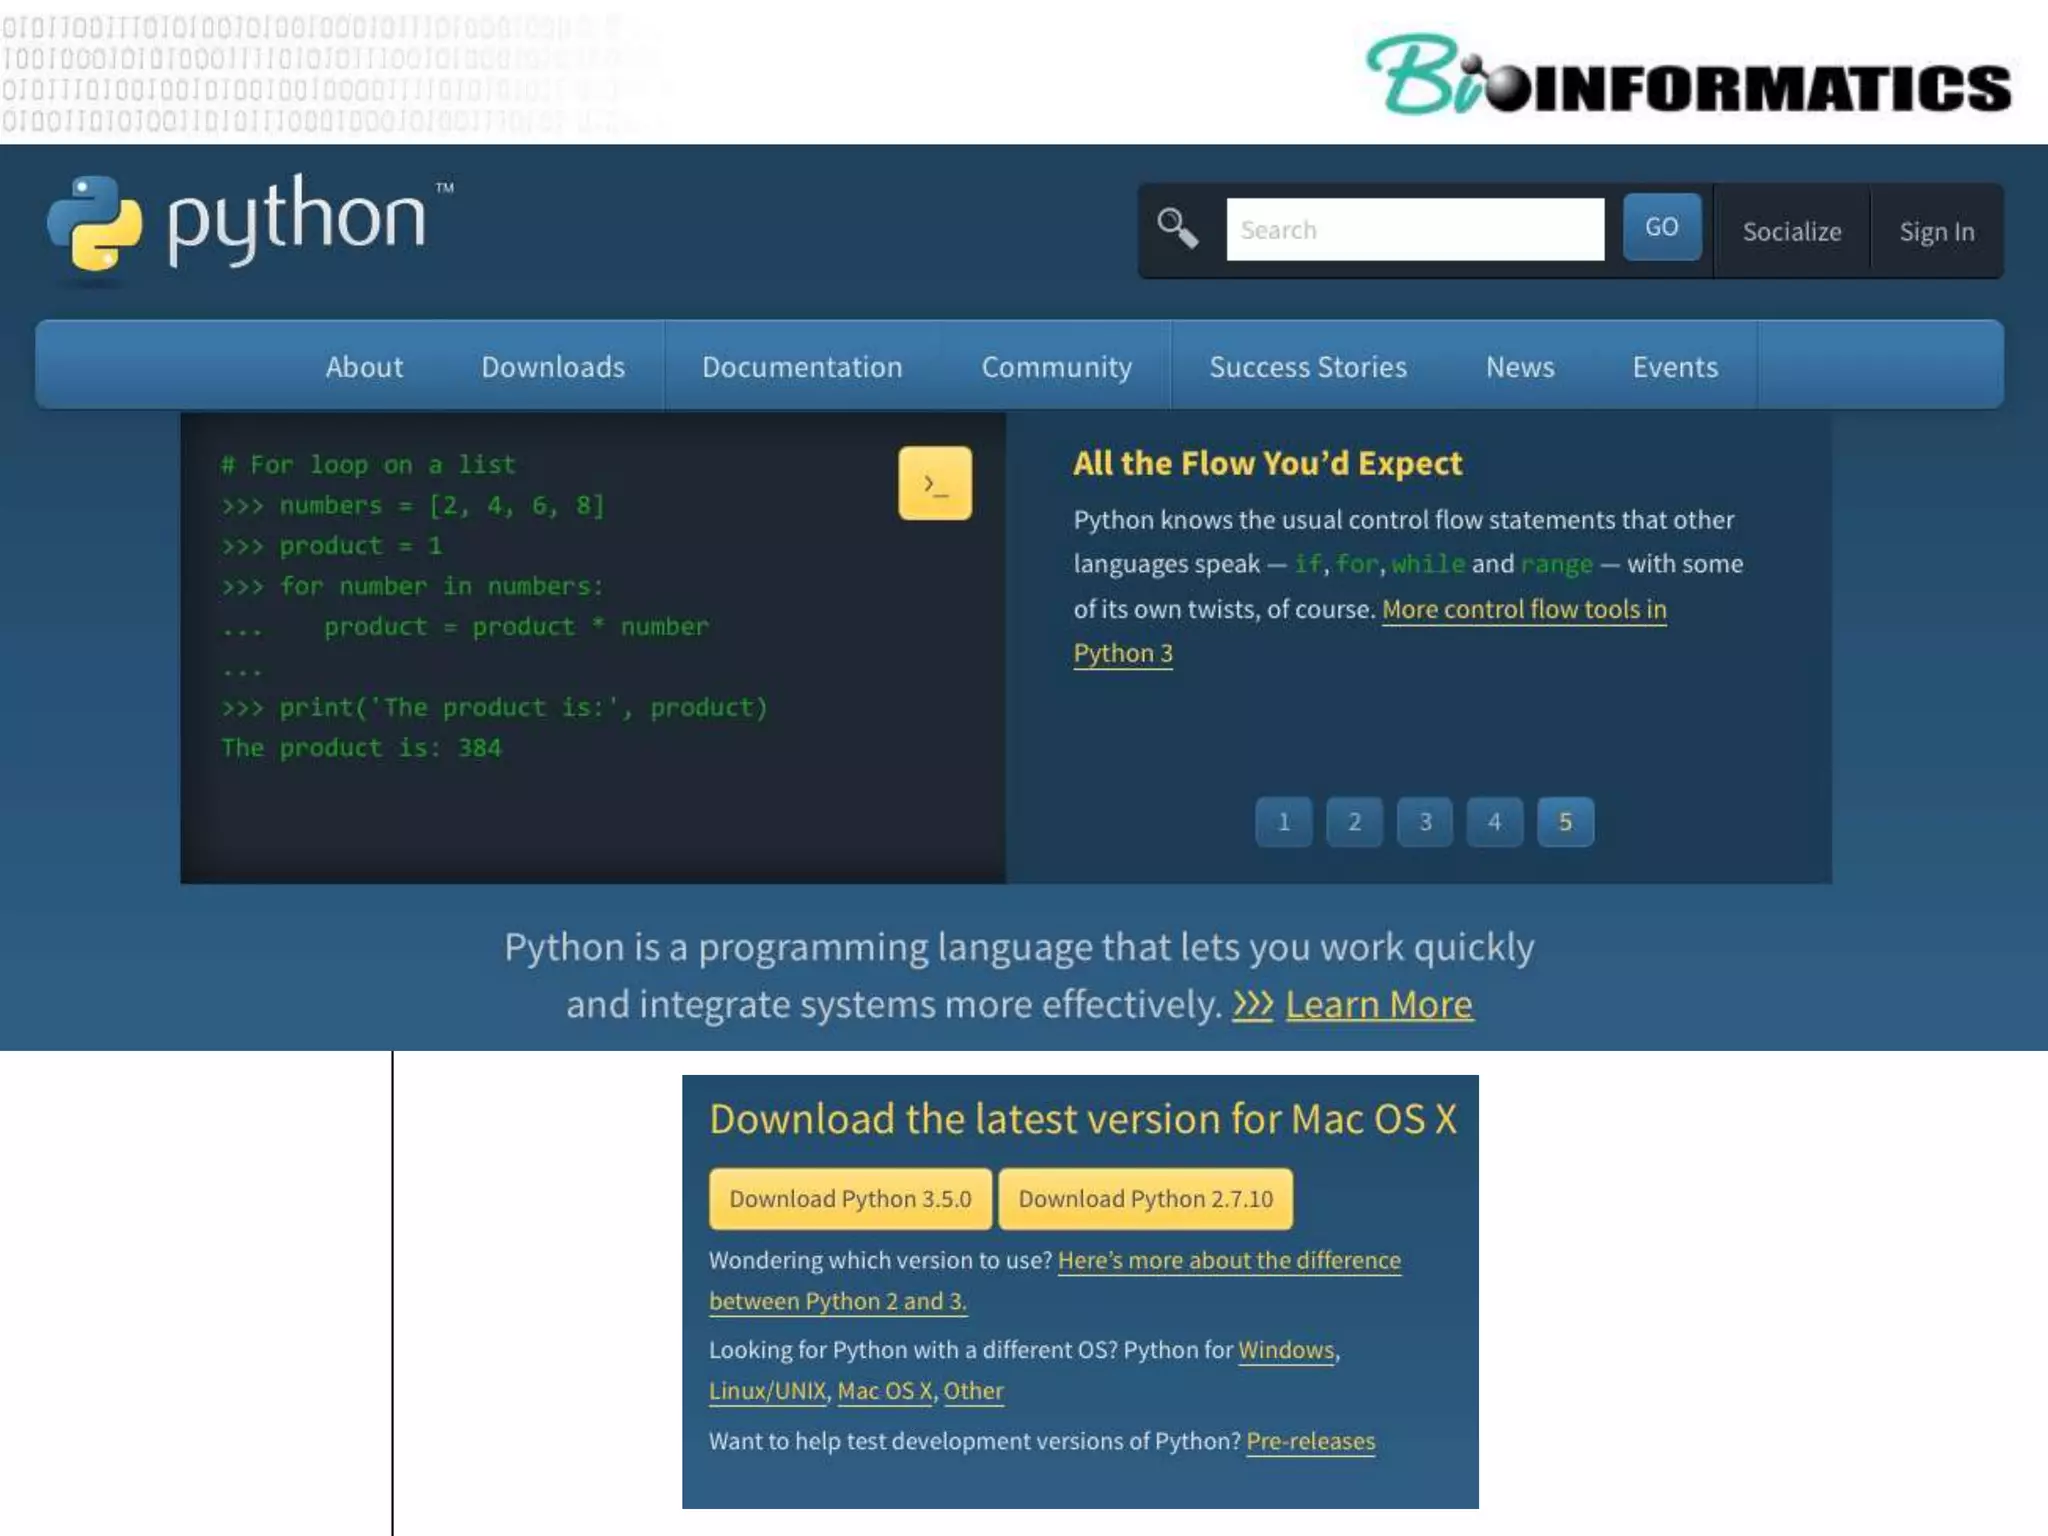The image size is (2048, 1536).
Task: Open the Downloads navigation tab
Action: (553, 366)
